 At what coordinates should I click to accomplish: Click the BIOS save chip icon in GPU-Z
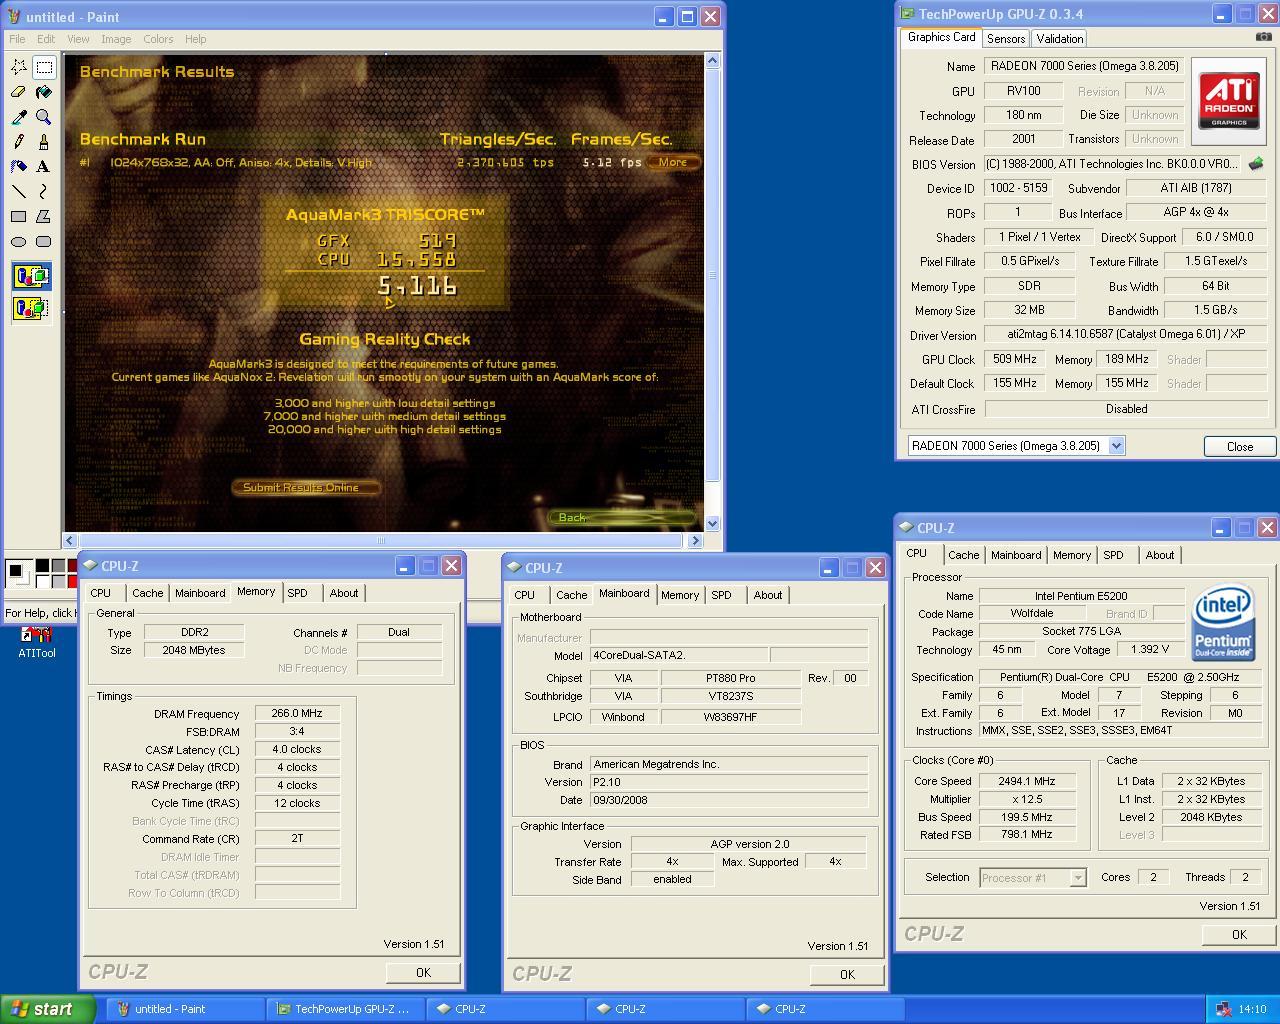[x=1256, y=163]
